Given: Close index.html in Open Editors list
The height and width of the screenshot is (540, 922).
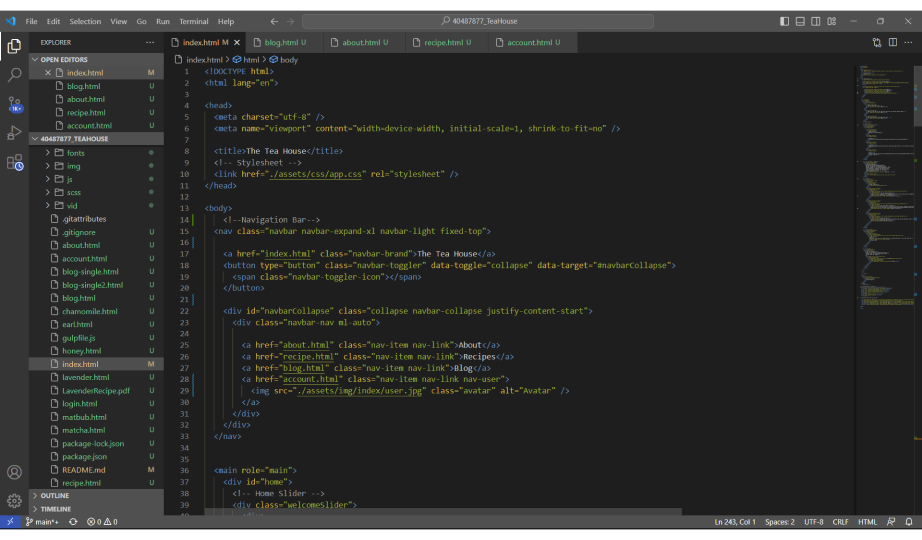Looking at the screenshot, I should pos(48,73).
